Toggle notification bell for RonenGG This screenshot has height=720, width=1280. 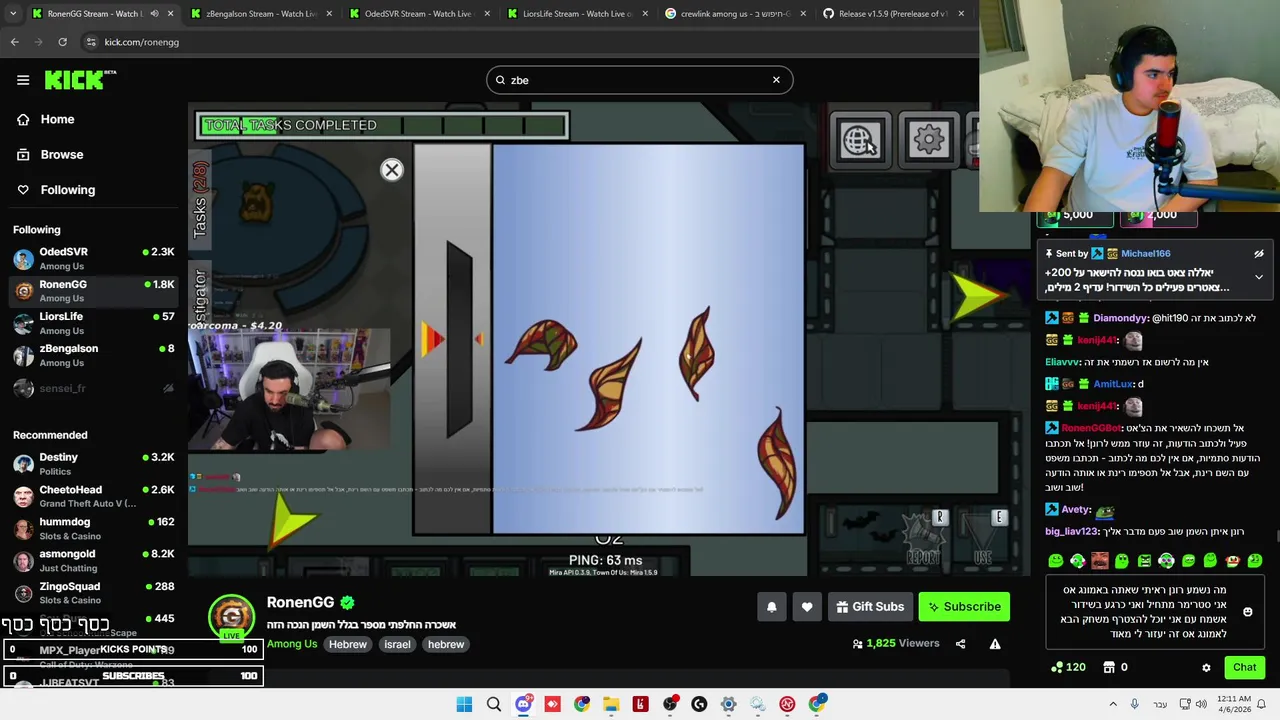771,607
